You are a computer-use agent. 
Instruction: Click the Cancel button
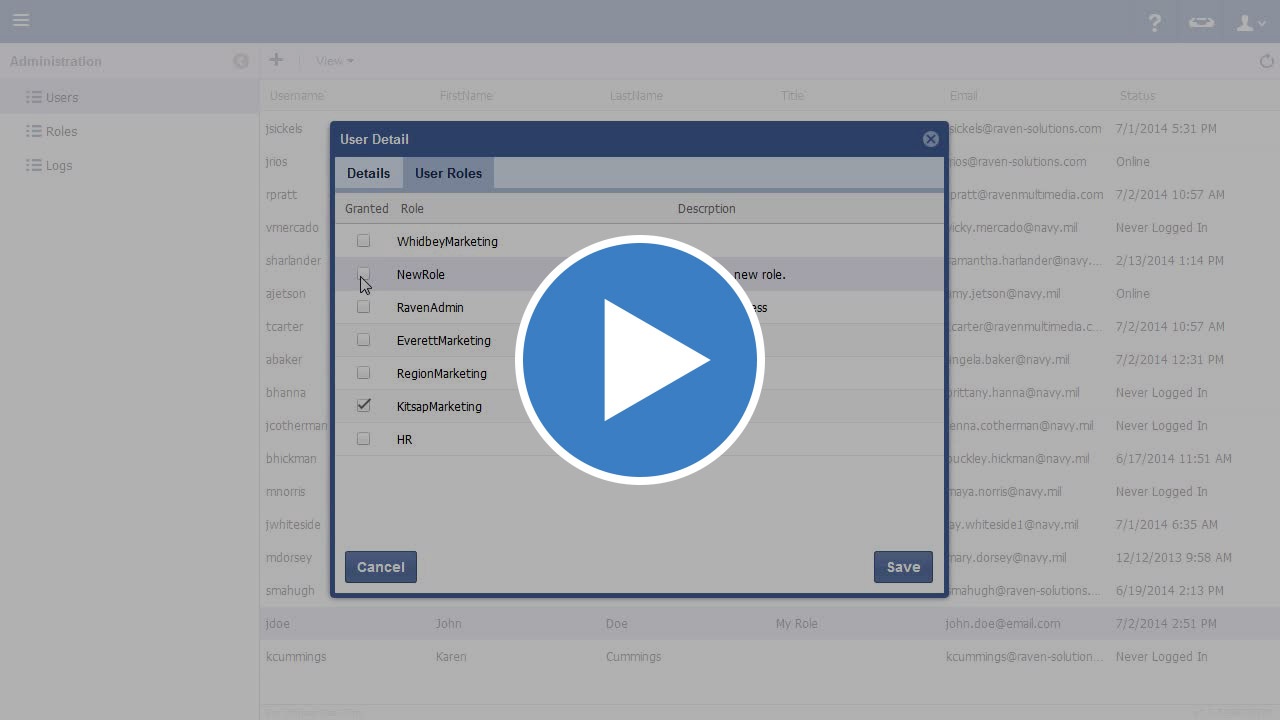[381, 567]
